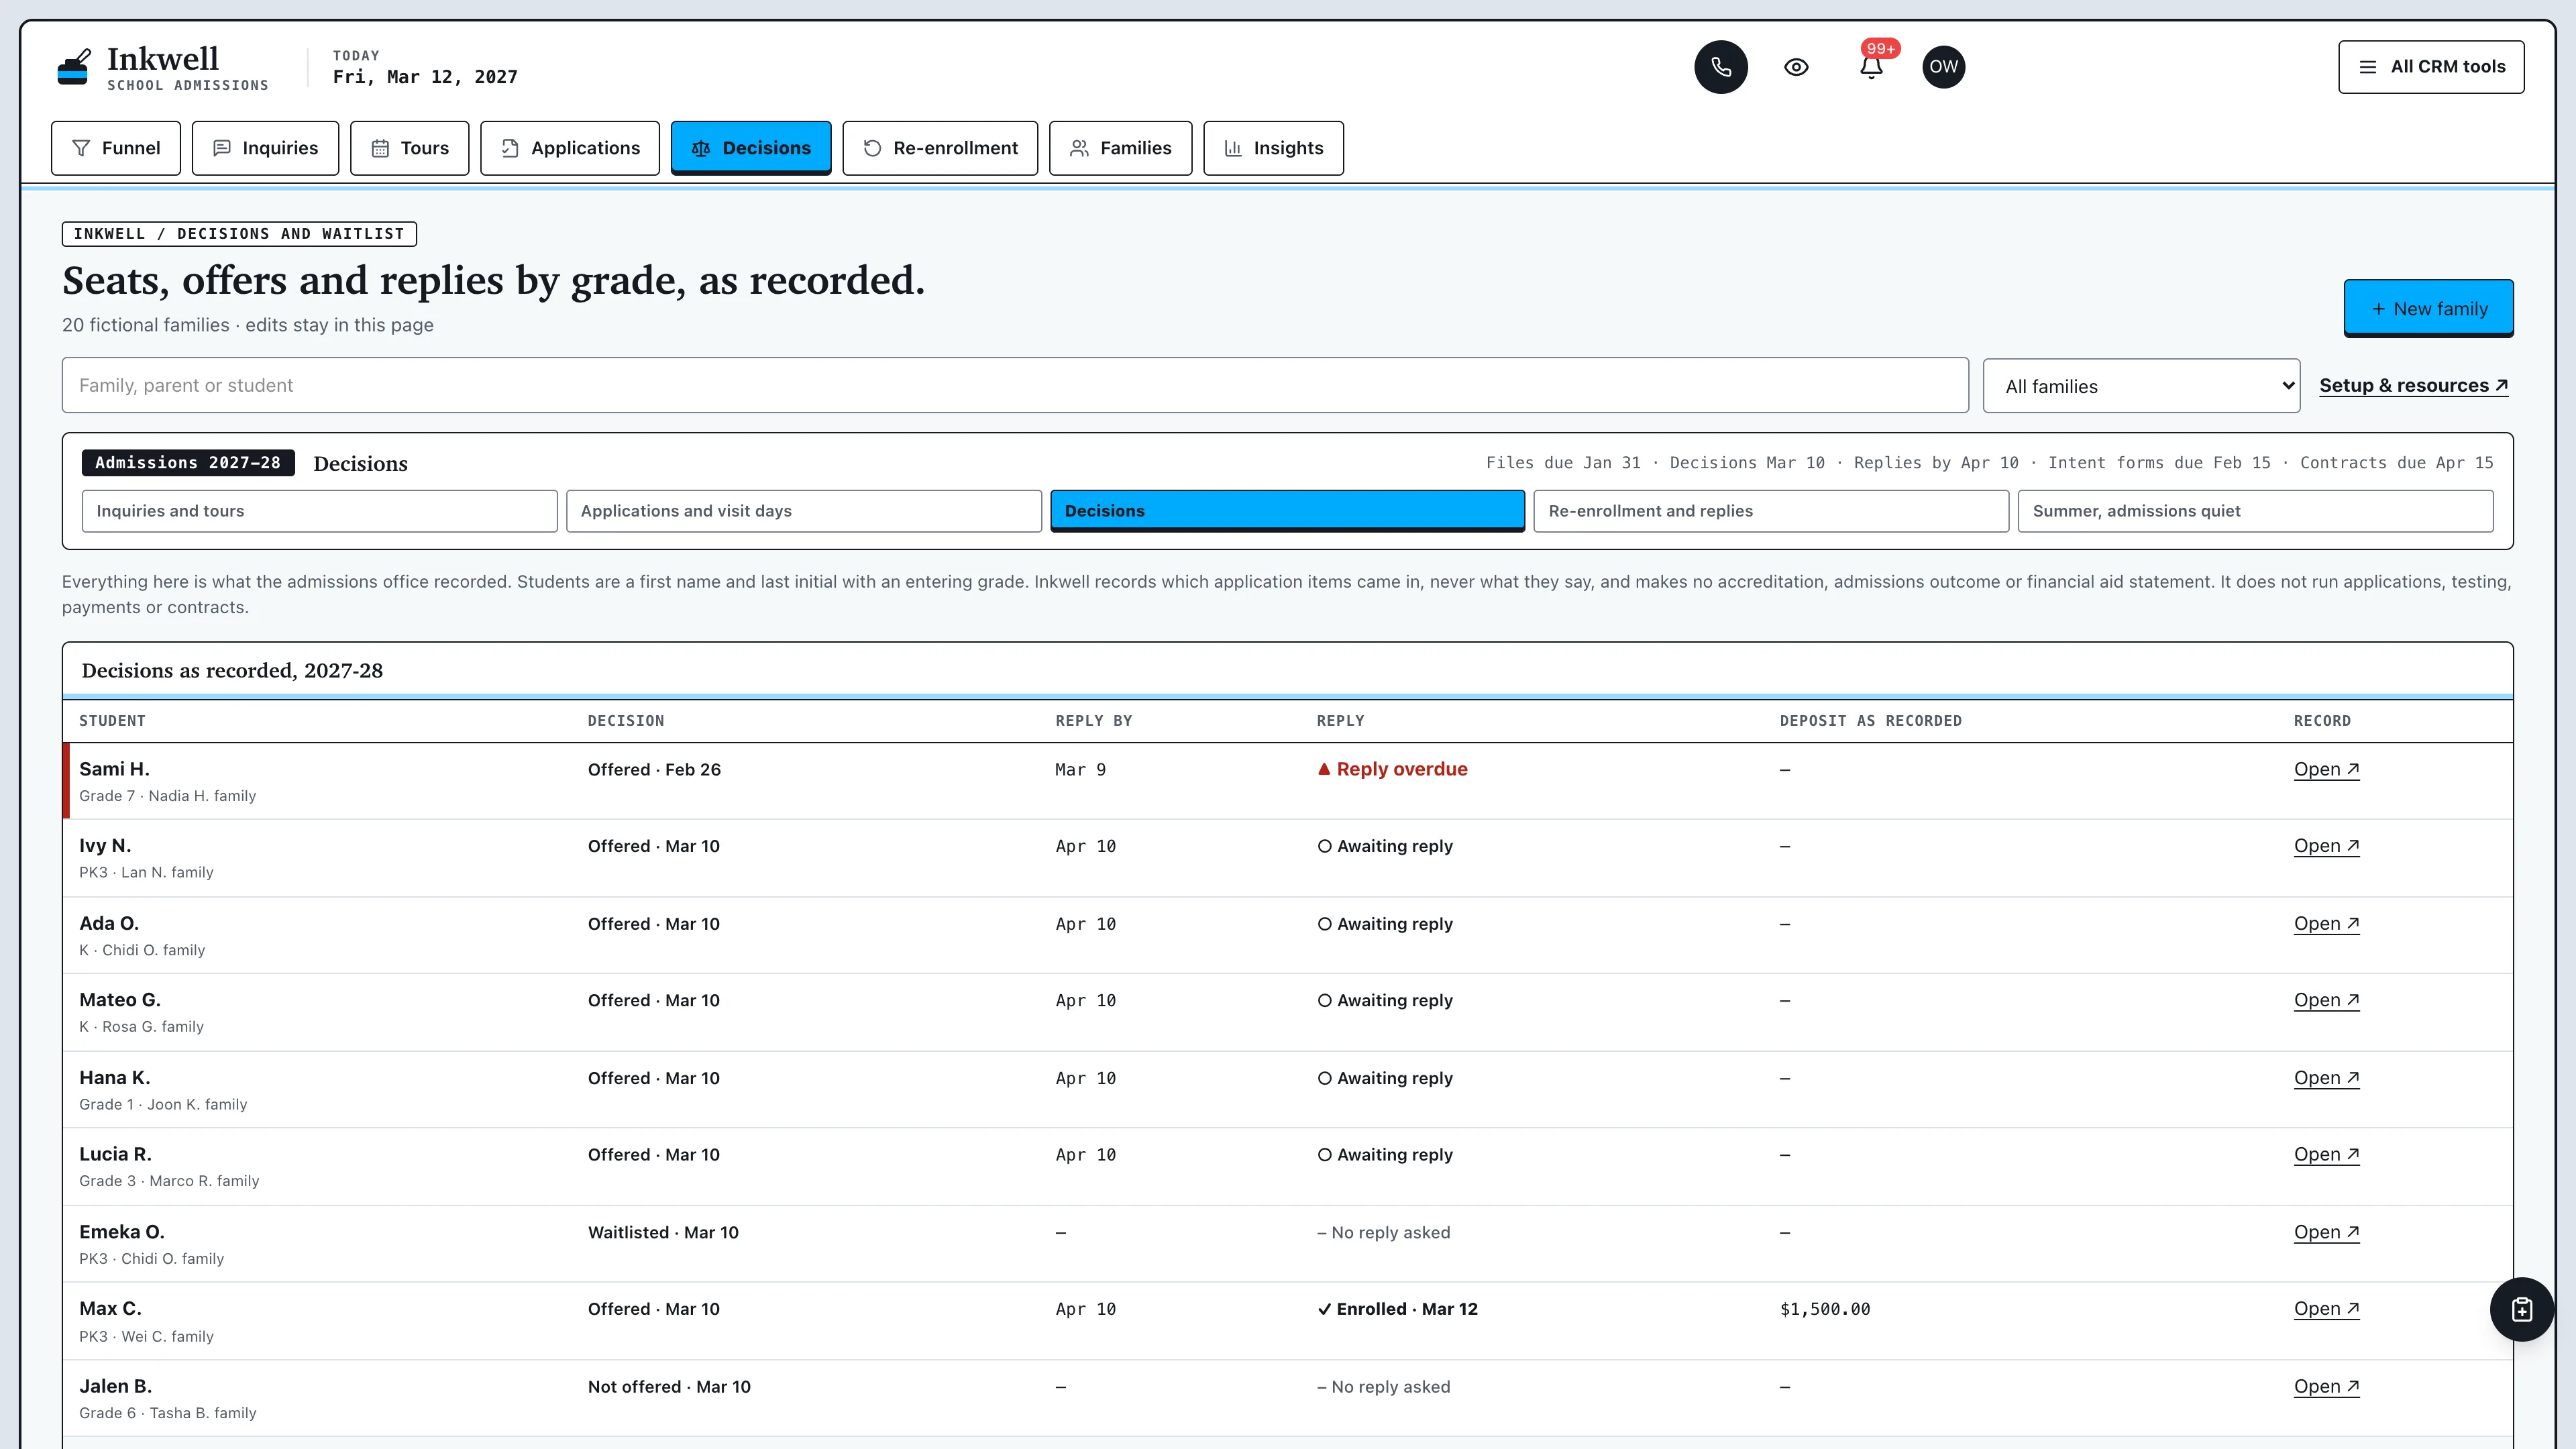
Task: Switch to the Tours tab
Action: pos(409,148)
